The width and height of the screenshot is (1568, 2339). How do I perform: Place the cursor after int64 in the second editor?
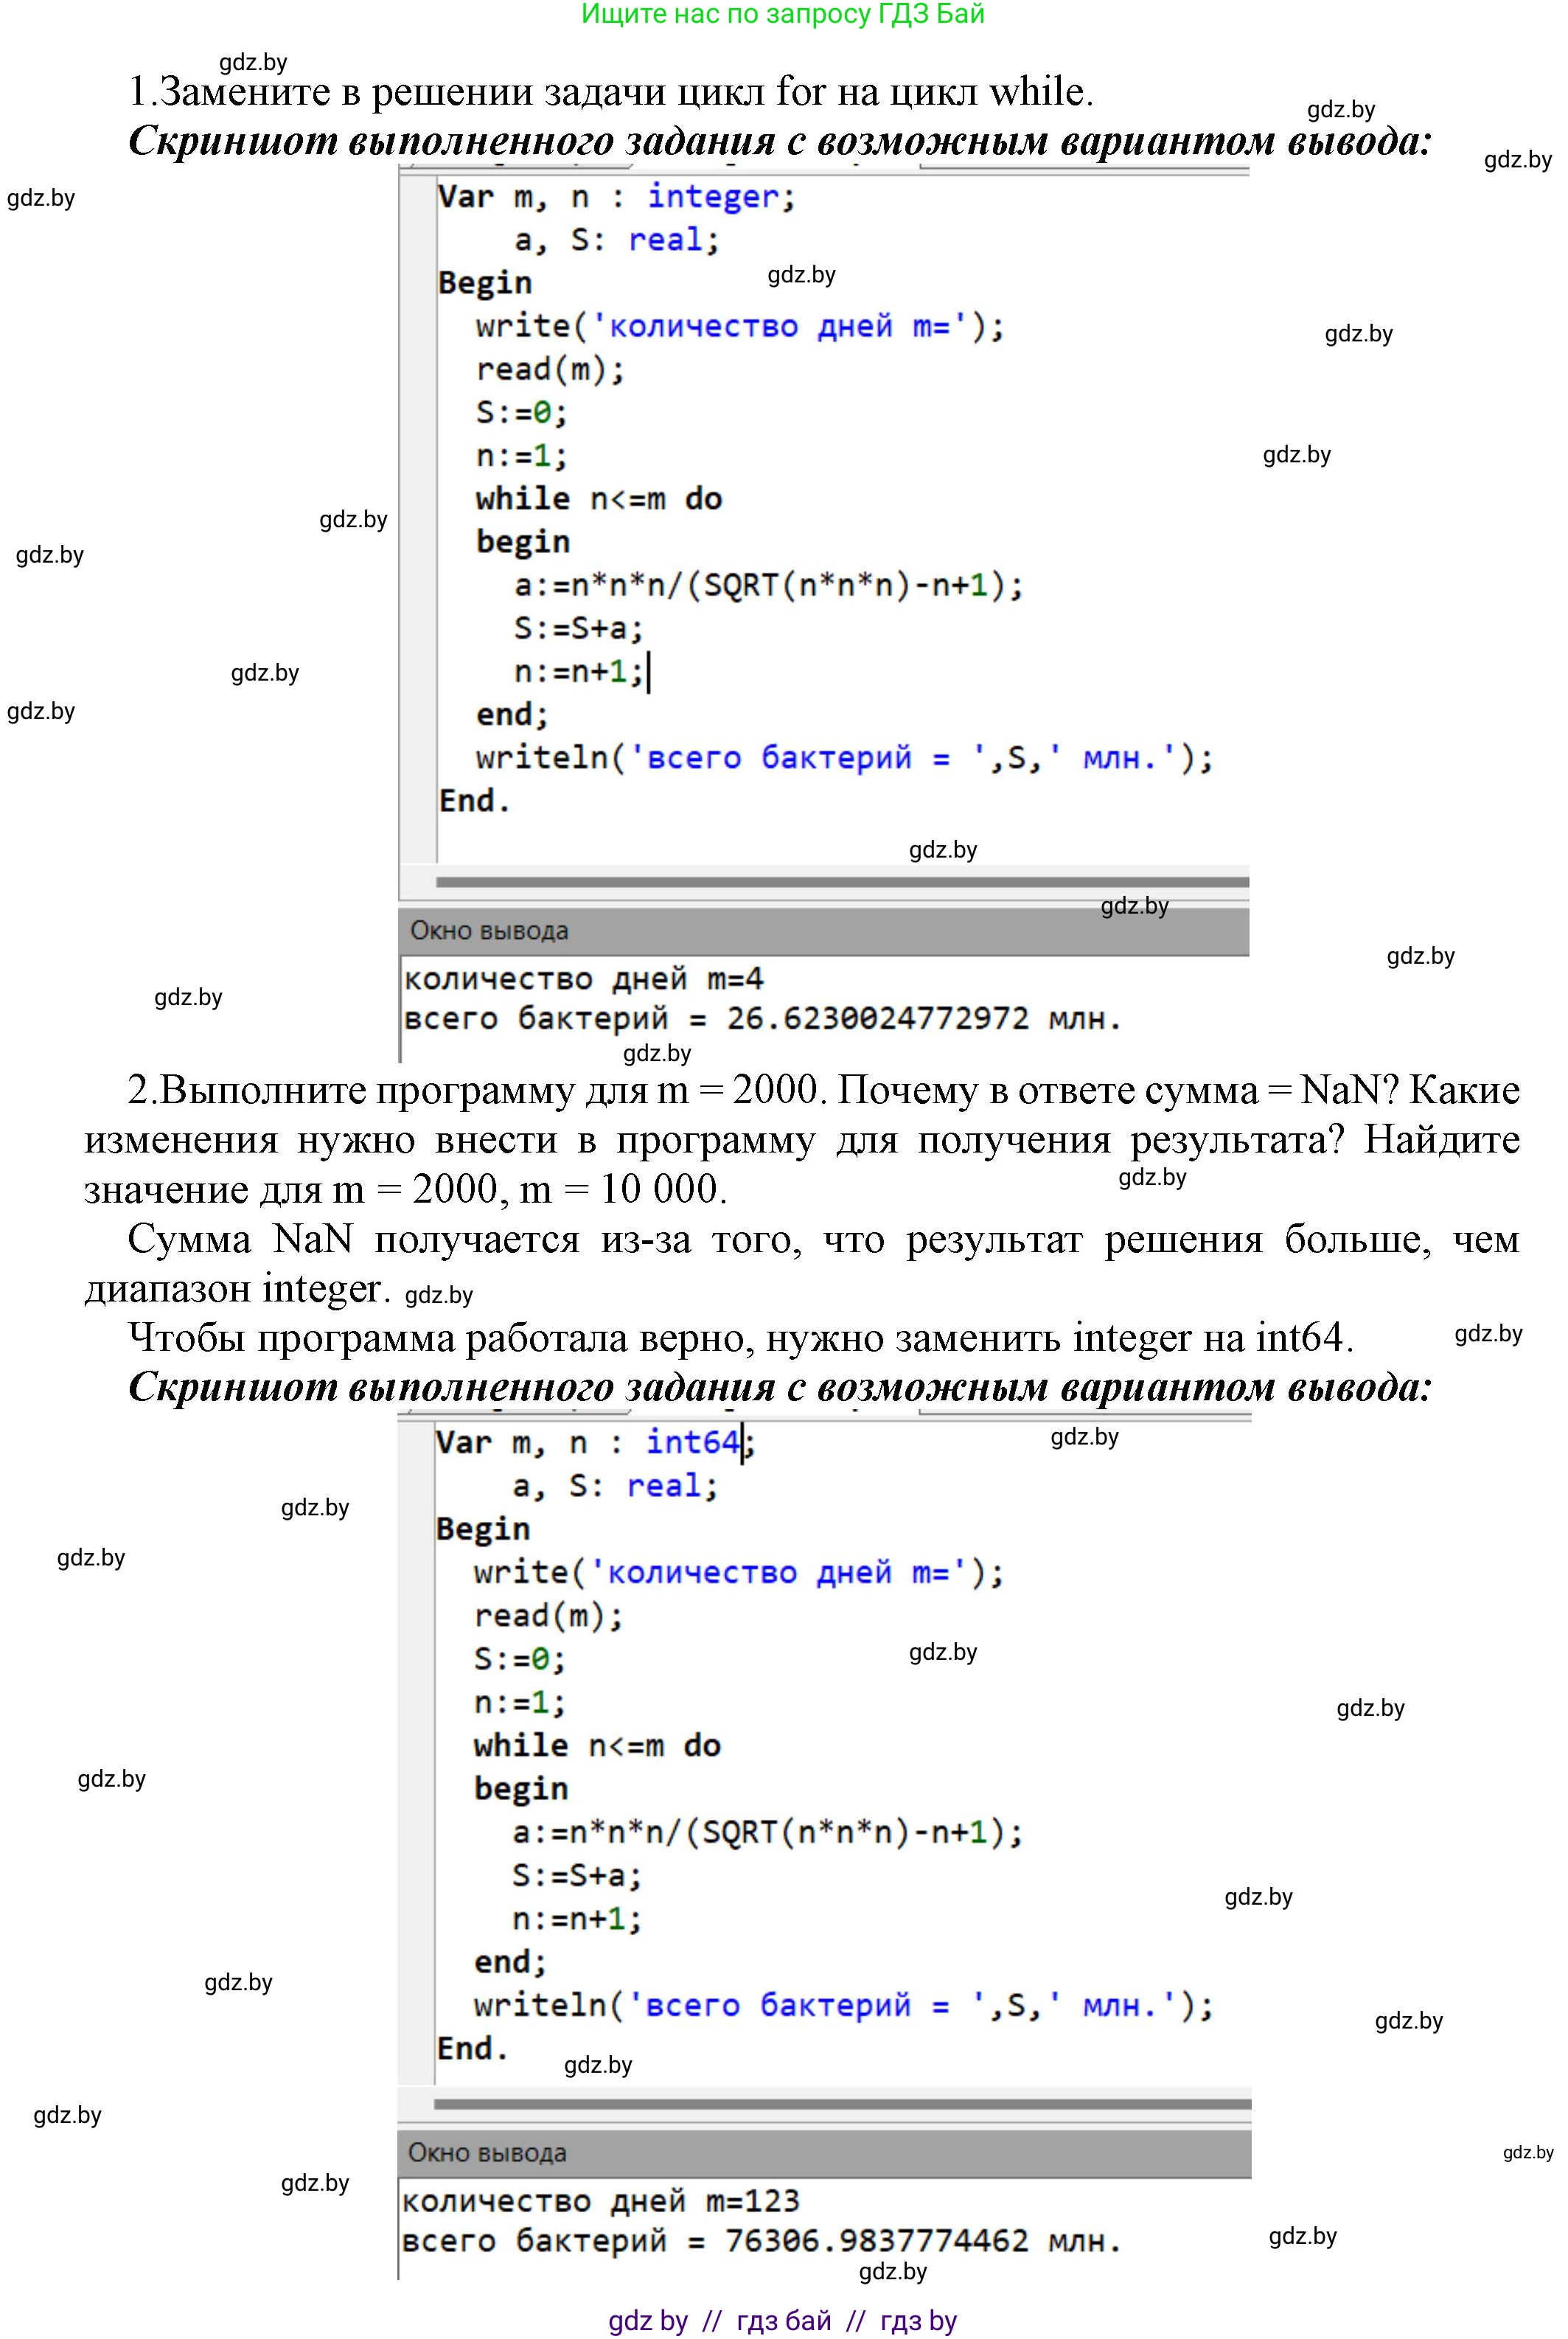(x=743, y=1443)
